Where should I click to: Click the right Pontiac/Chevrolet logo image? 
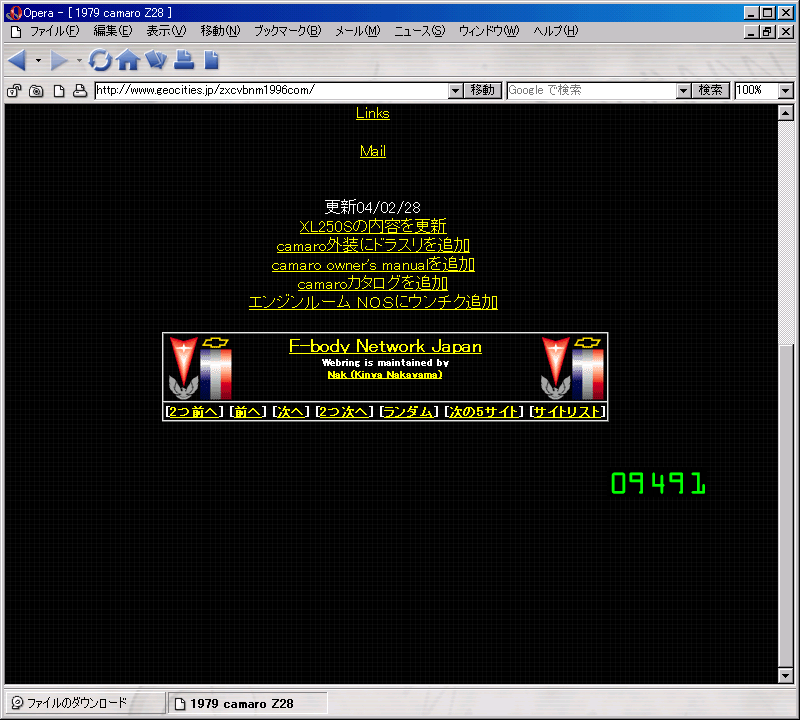click(x=572, y=368)
